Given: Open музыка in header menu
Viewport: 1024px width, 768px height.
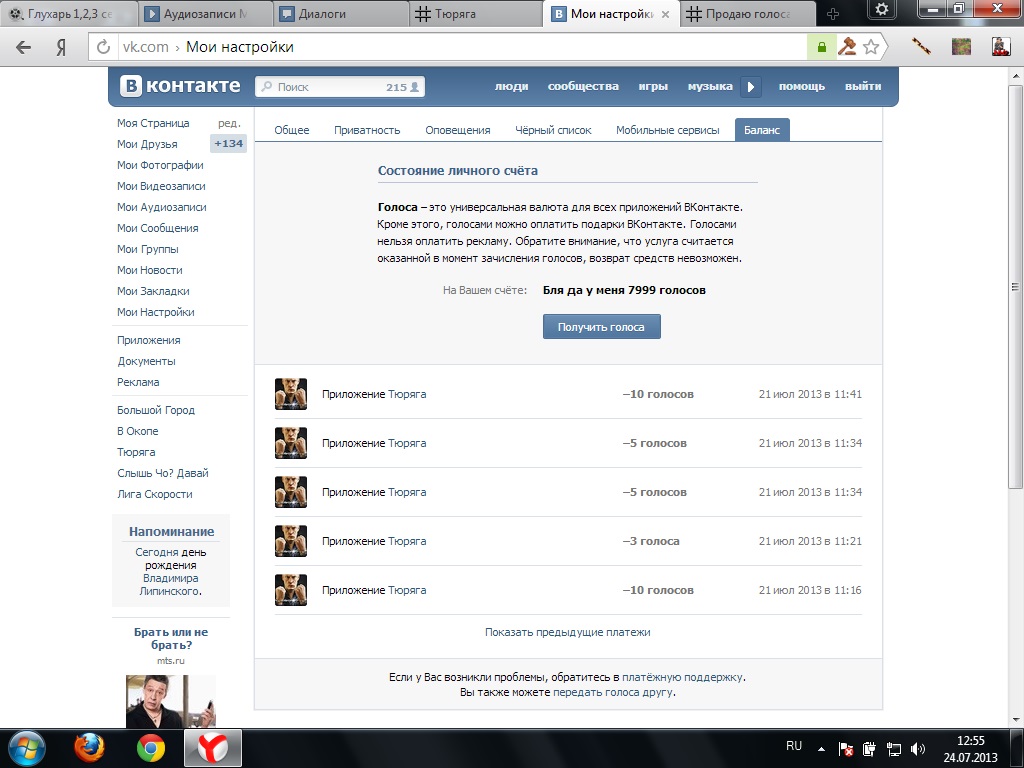Looking at the screenshot, I should [710, 86].
